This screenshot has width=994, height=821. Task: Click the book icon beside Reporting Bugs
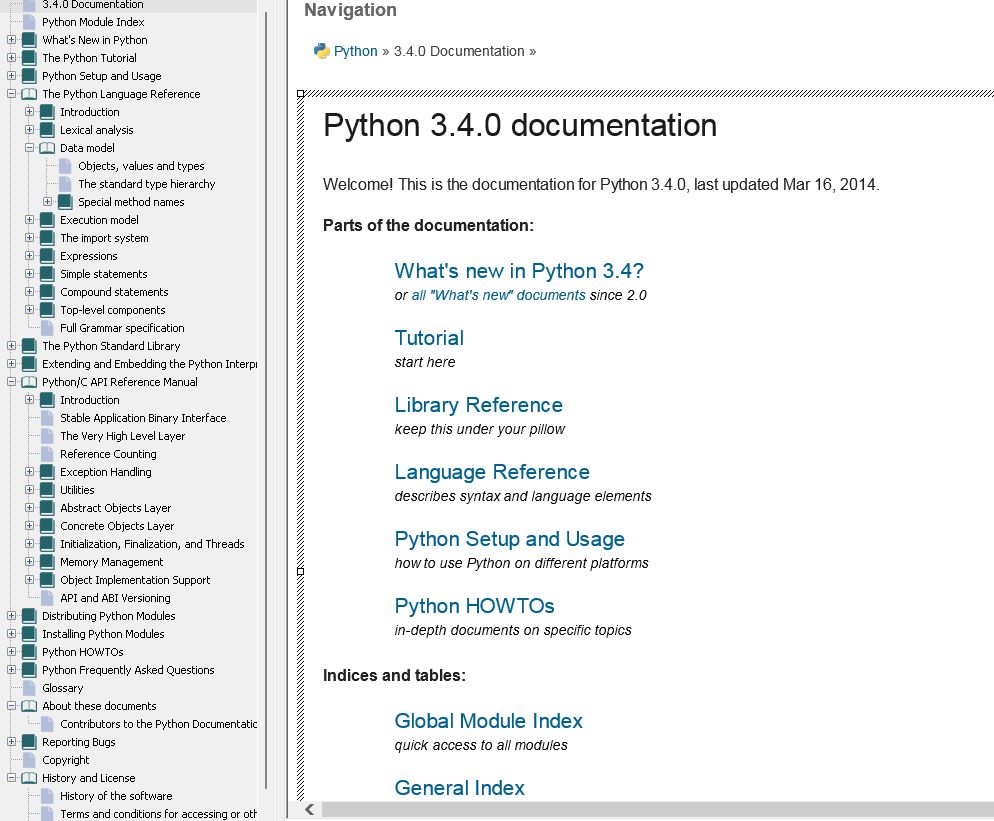pyautogui.click(x=29, y=742)
